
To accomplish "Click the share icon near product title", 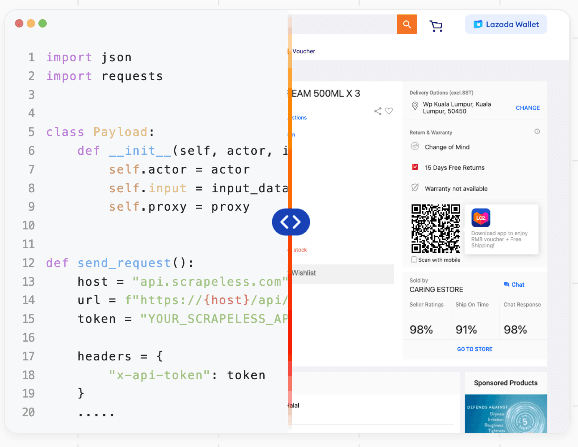I will click(x=377, y=111).
